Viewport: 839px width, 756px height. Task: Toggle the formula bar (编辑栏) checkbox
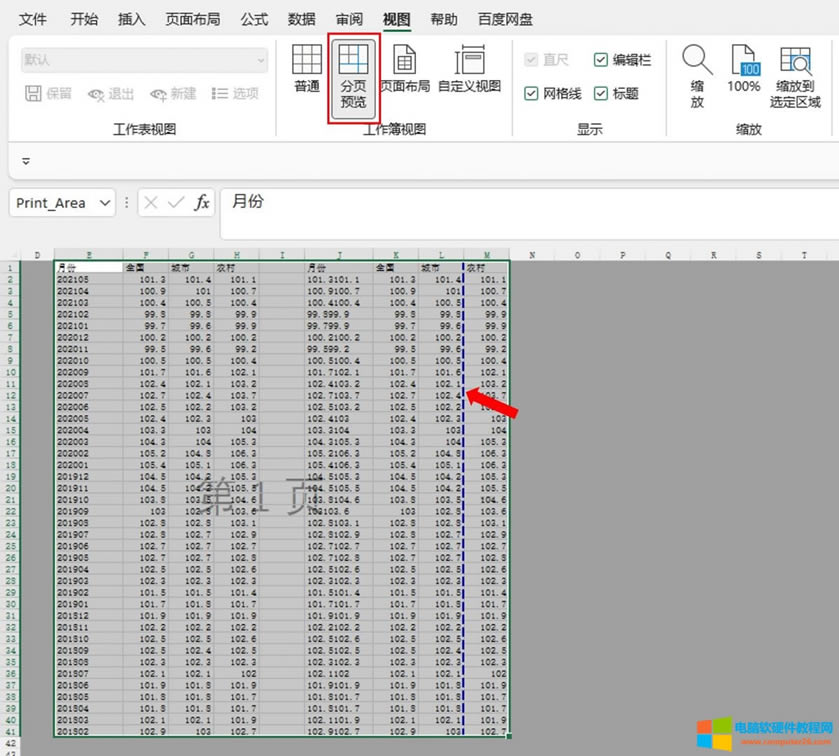pos(601,60)
